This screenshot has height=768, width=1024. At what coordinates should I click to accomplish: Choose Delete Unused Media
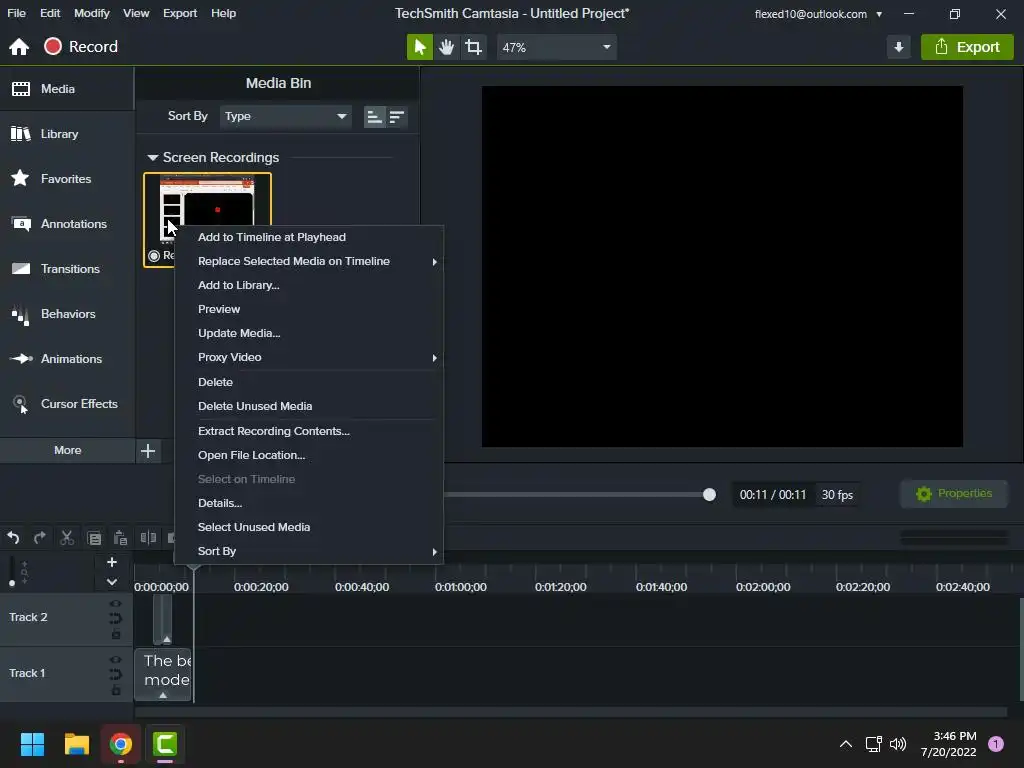click(309, 406)
